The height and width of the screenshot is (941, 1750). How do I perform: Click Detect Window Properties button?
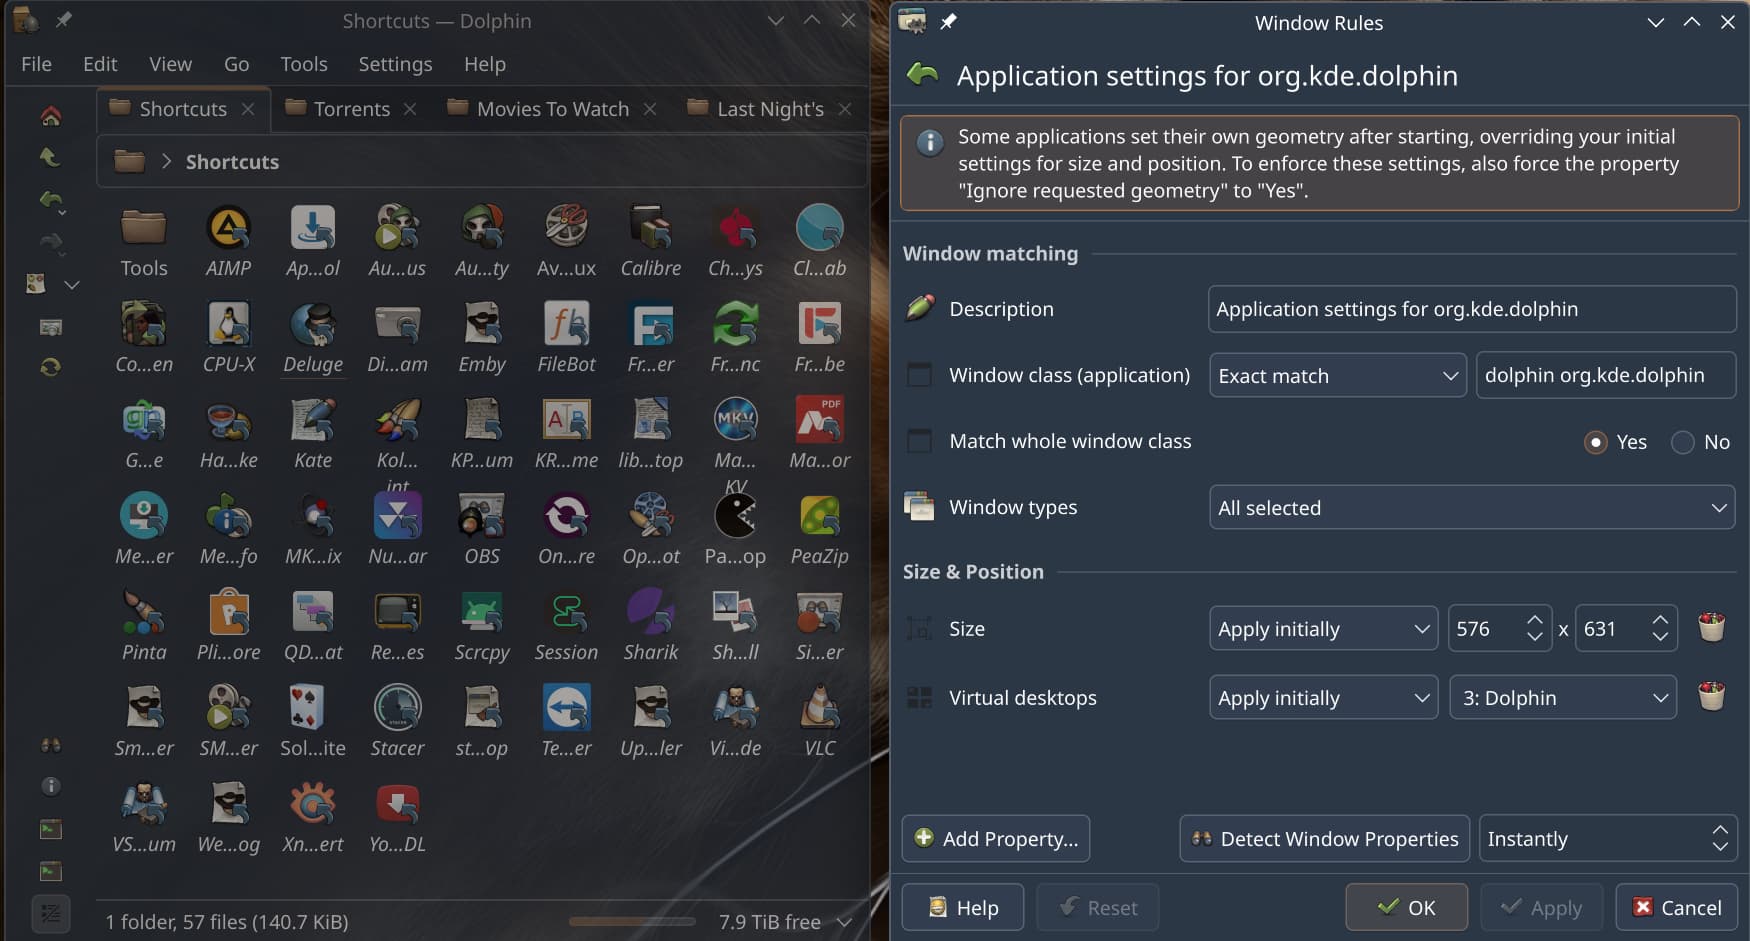pyautogui.click(x=1325, y=839)
